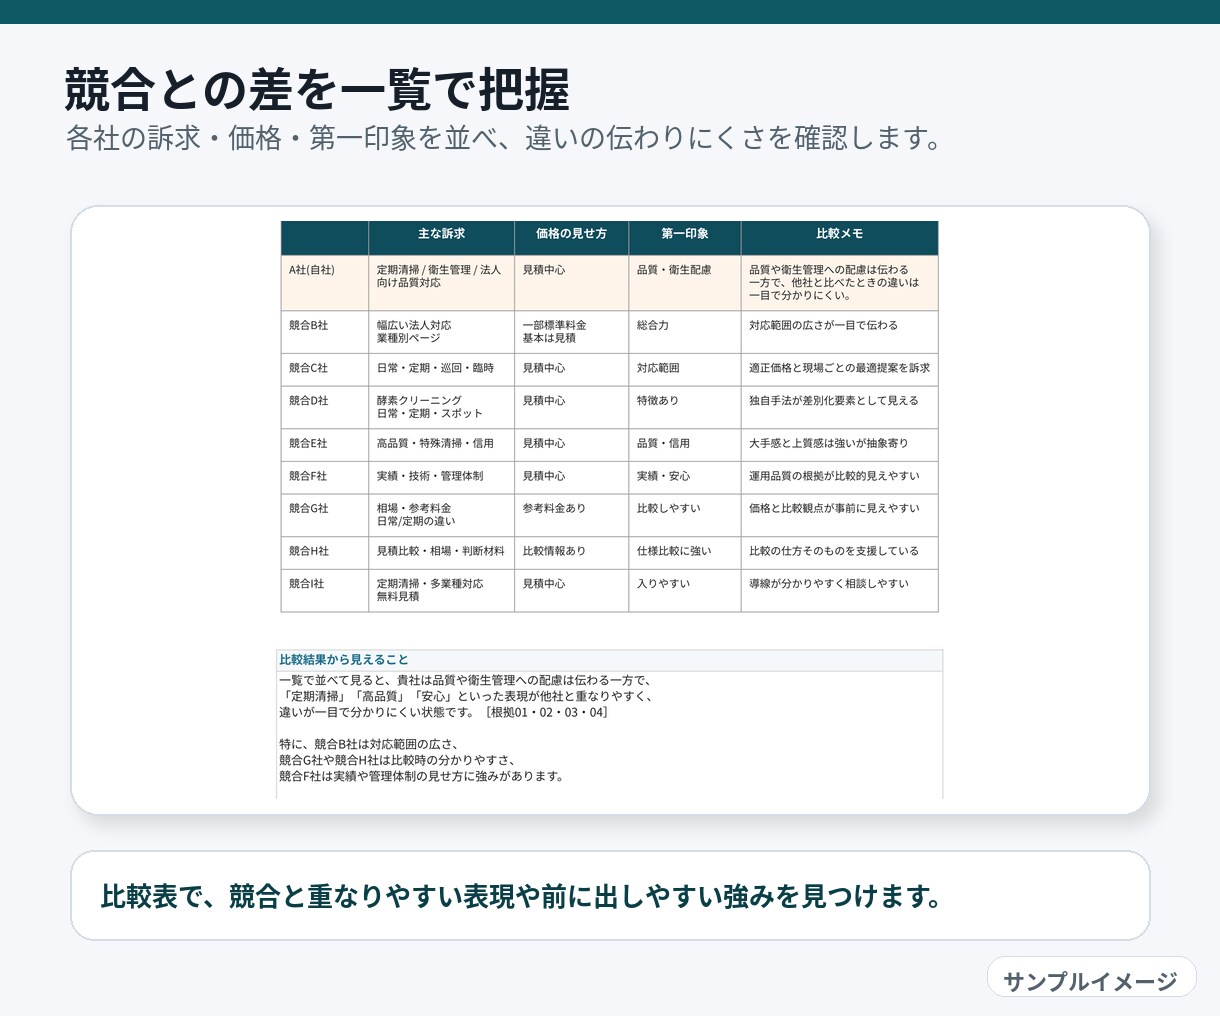The width and height of the screenshot is (1220, 1016).
Task: Click the 総合力 cell
Action: pos(685,332)
